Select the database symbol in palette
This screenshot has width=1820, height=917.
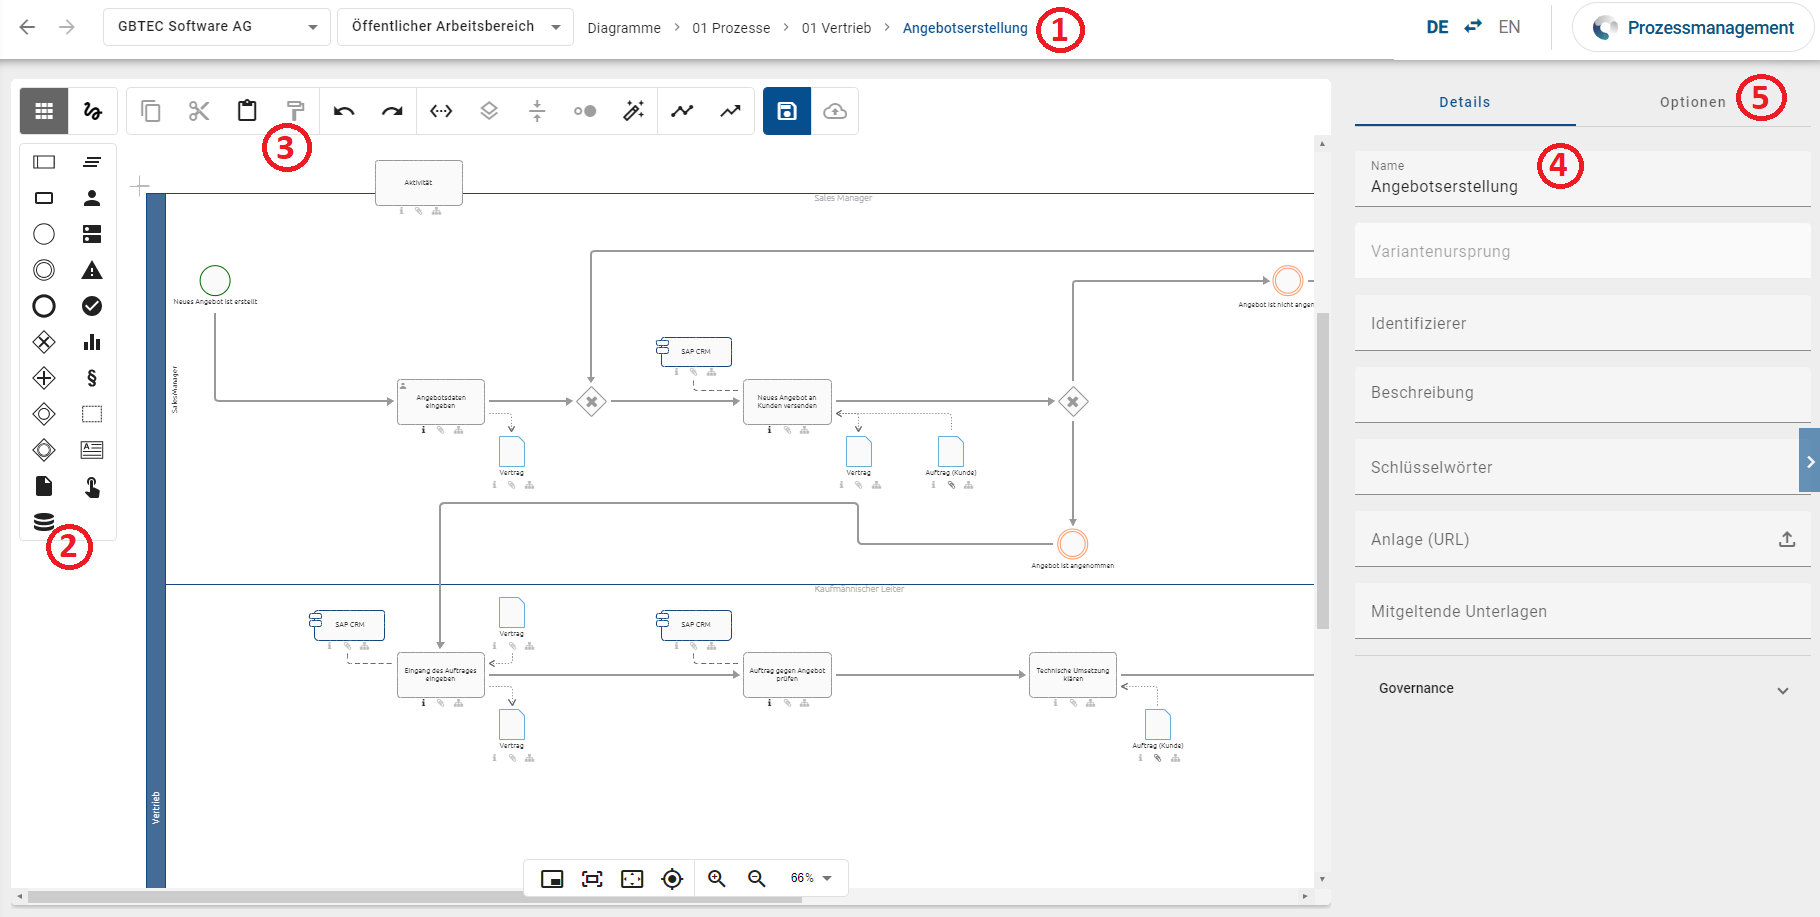(44, 522)
